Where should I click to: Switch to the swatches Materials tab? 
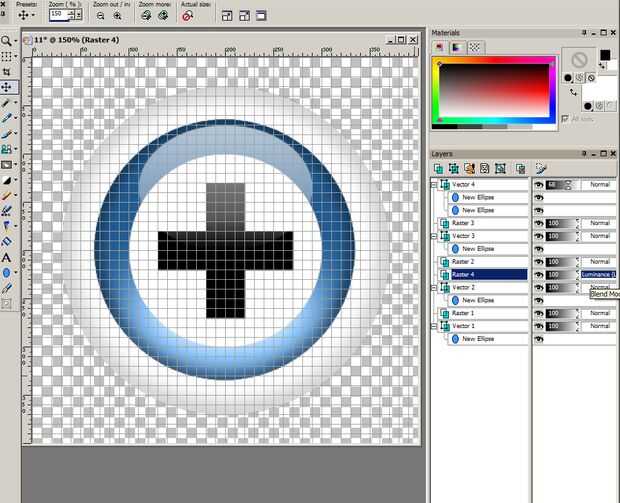pyautogui.click(x=475, y=47)
